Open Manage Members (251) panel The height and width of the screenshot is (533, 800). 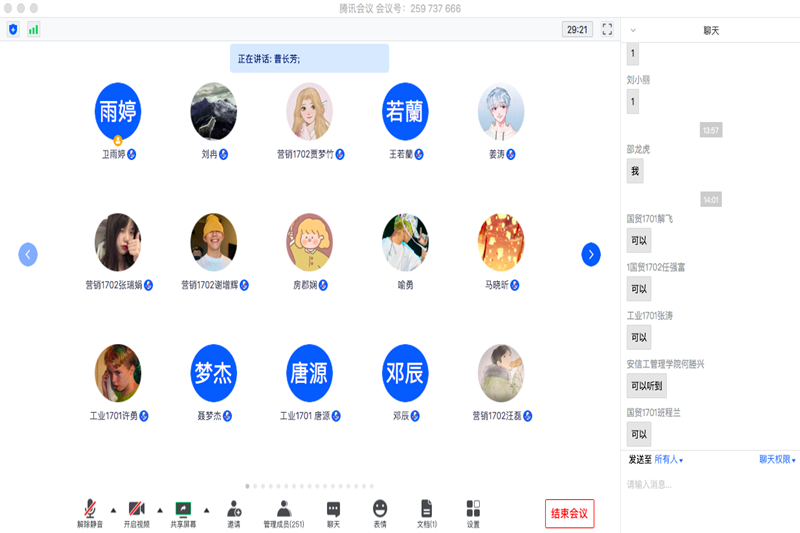tap(284, 510)
